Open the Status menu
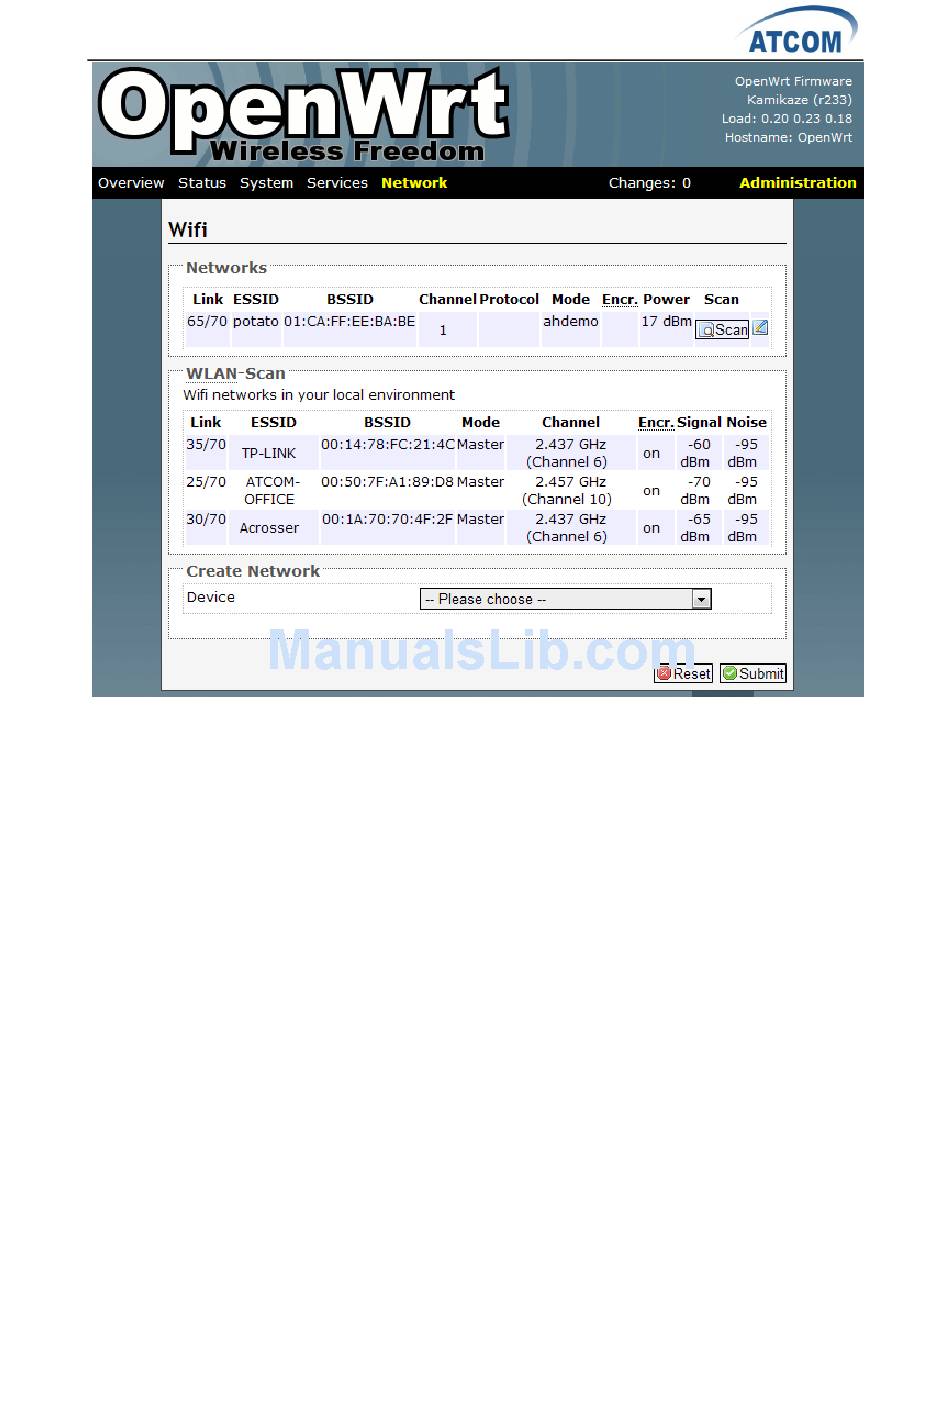 coord(202,183)
